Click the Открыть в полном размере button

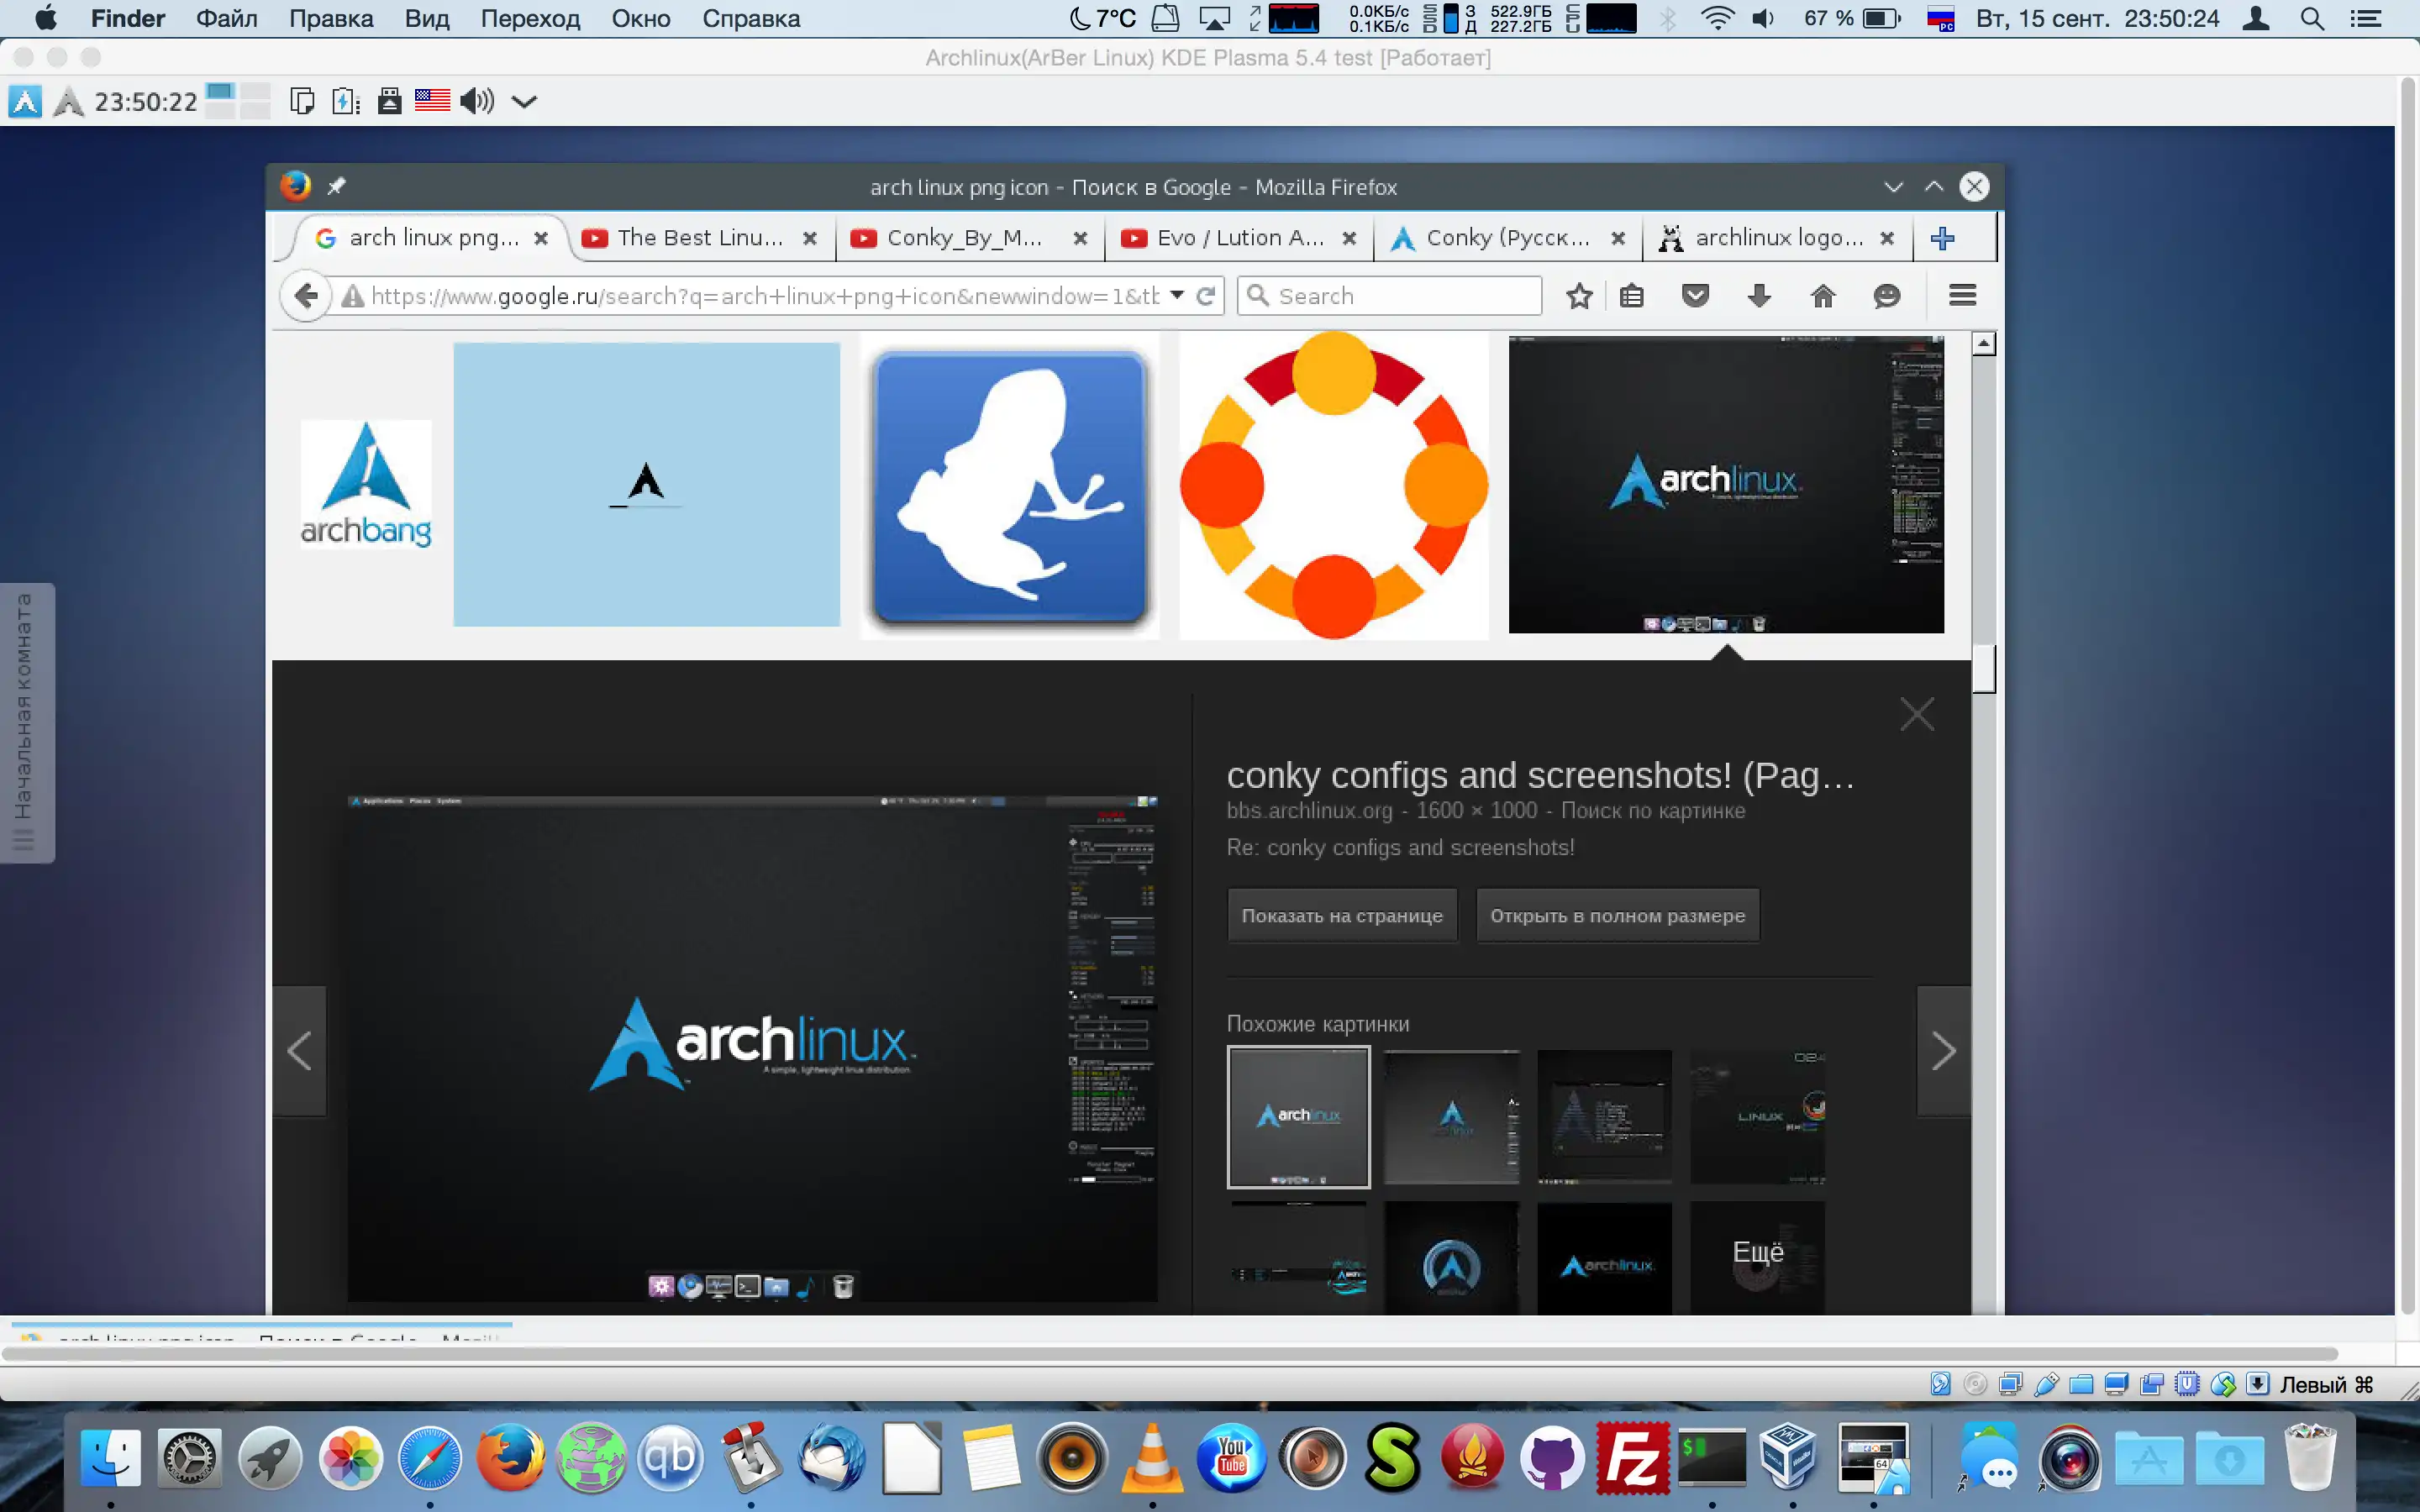[1617, 915]
